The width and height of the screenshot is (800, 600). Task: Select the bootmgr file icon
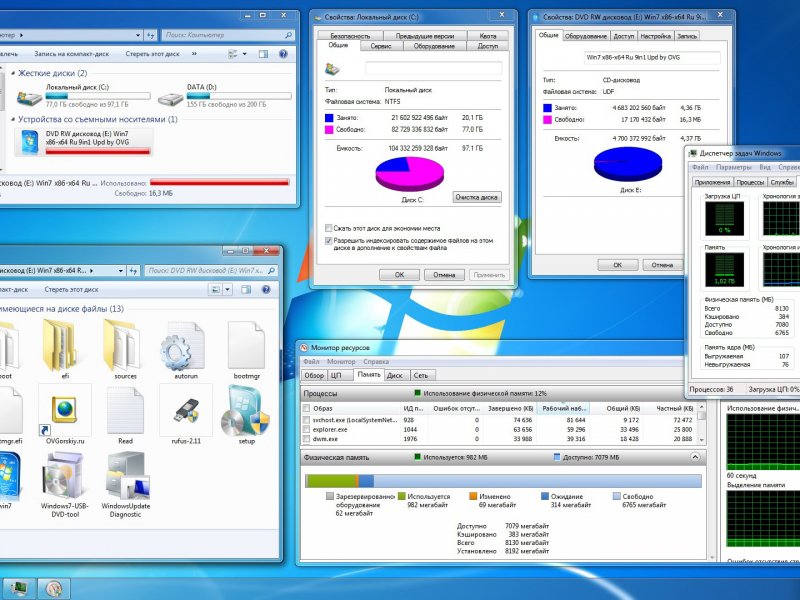coord(246,344)
